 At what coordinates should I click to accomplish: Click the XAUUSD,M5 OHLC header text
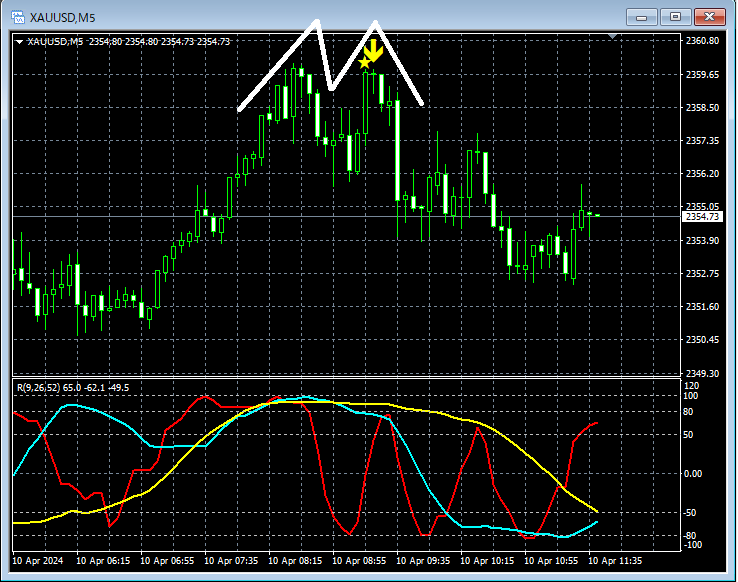coord(128,41)
